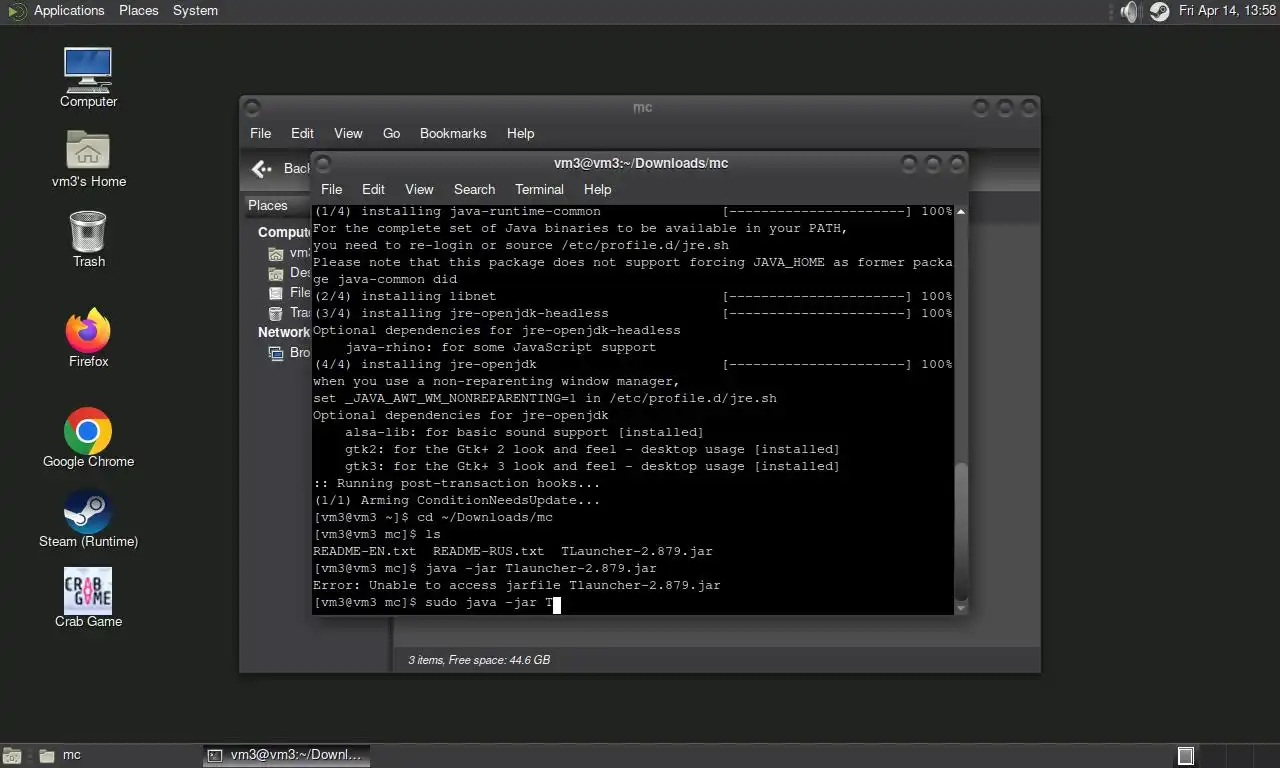Open the Applications menu
This screenshot has height=768, width=1280.
69,11
